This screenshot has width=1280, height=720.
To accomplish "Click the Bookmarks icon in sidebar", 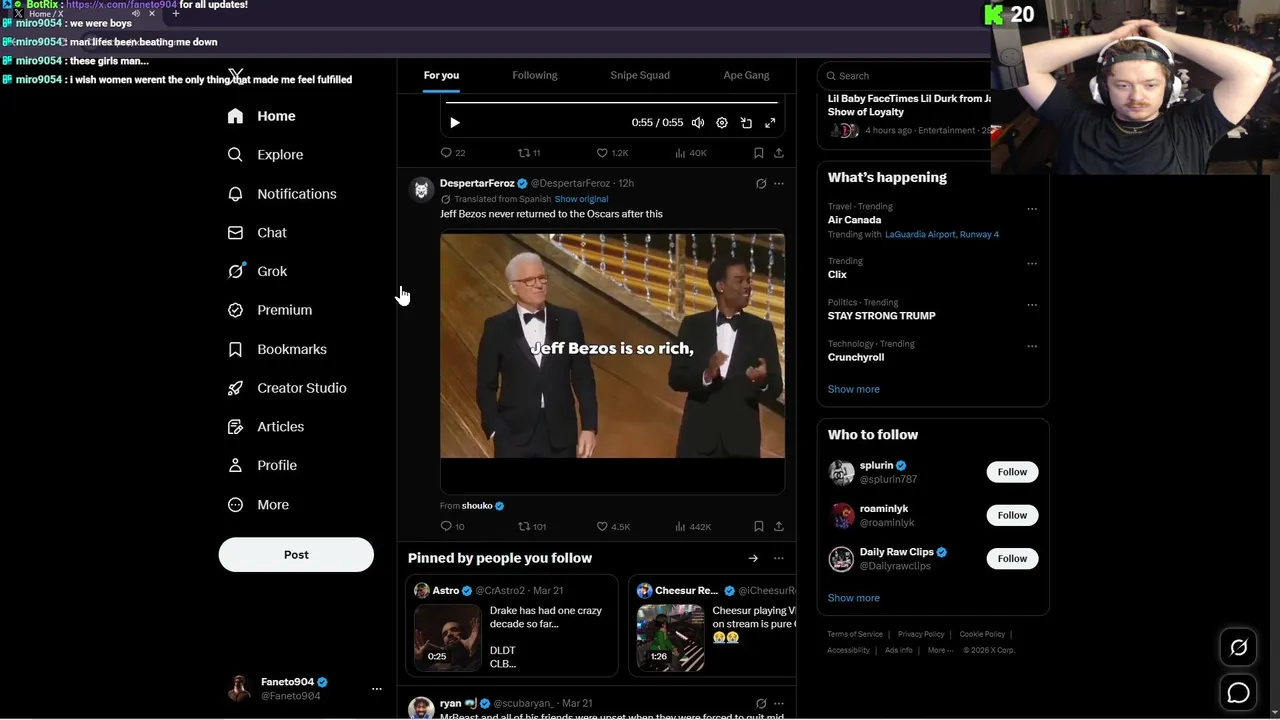I will pyautogui.click(x=235, y=349).
